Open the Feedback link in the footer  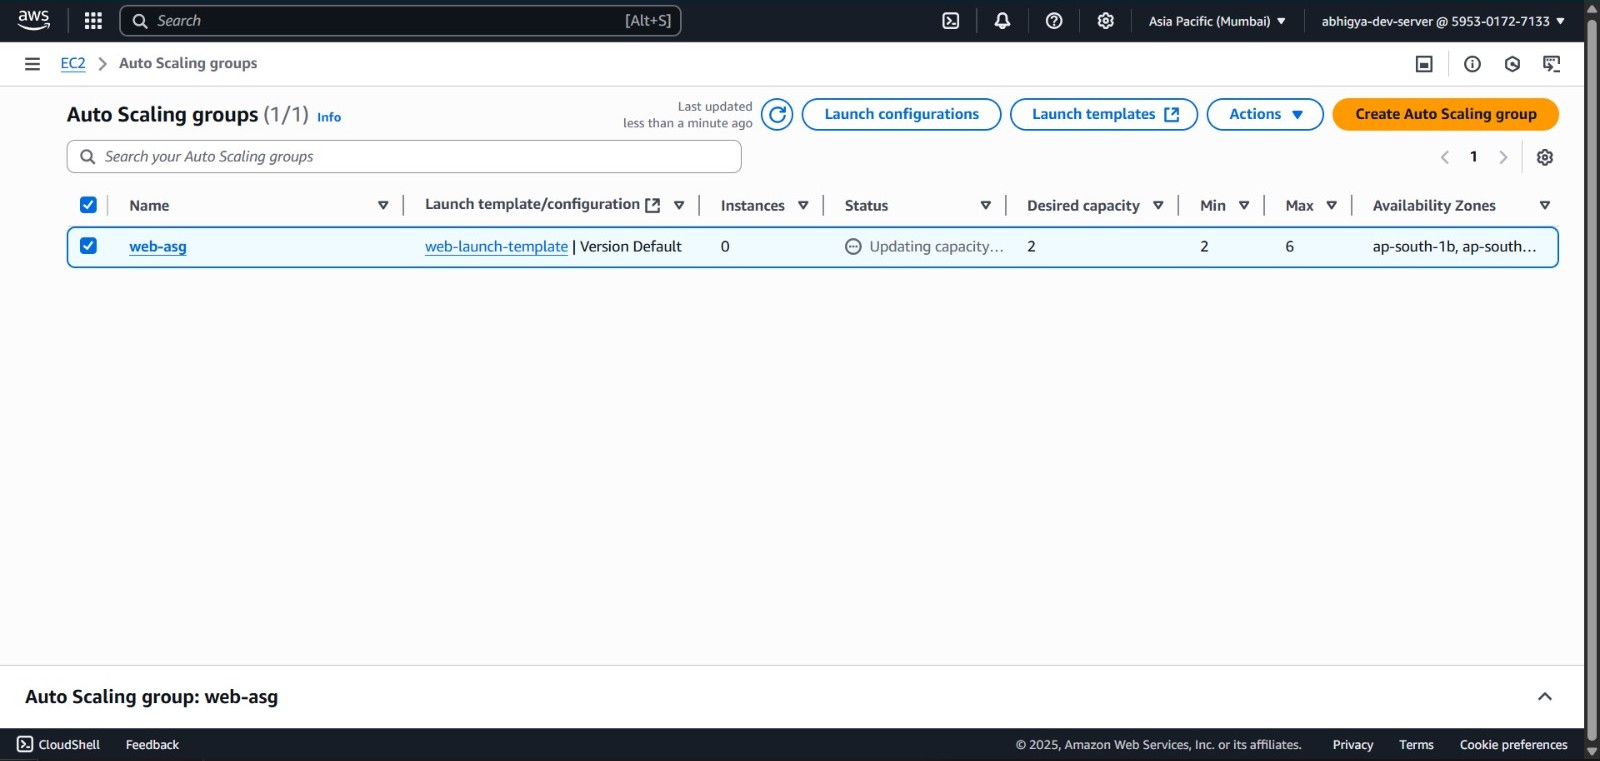pos(152,745)
